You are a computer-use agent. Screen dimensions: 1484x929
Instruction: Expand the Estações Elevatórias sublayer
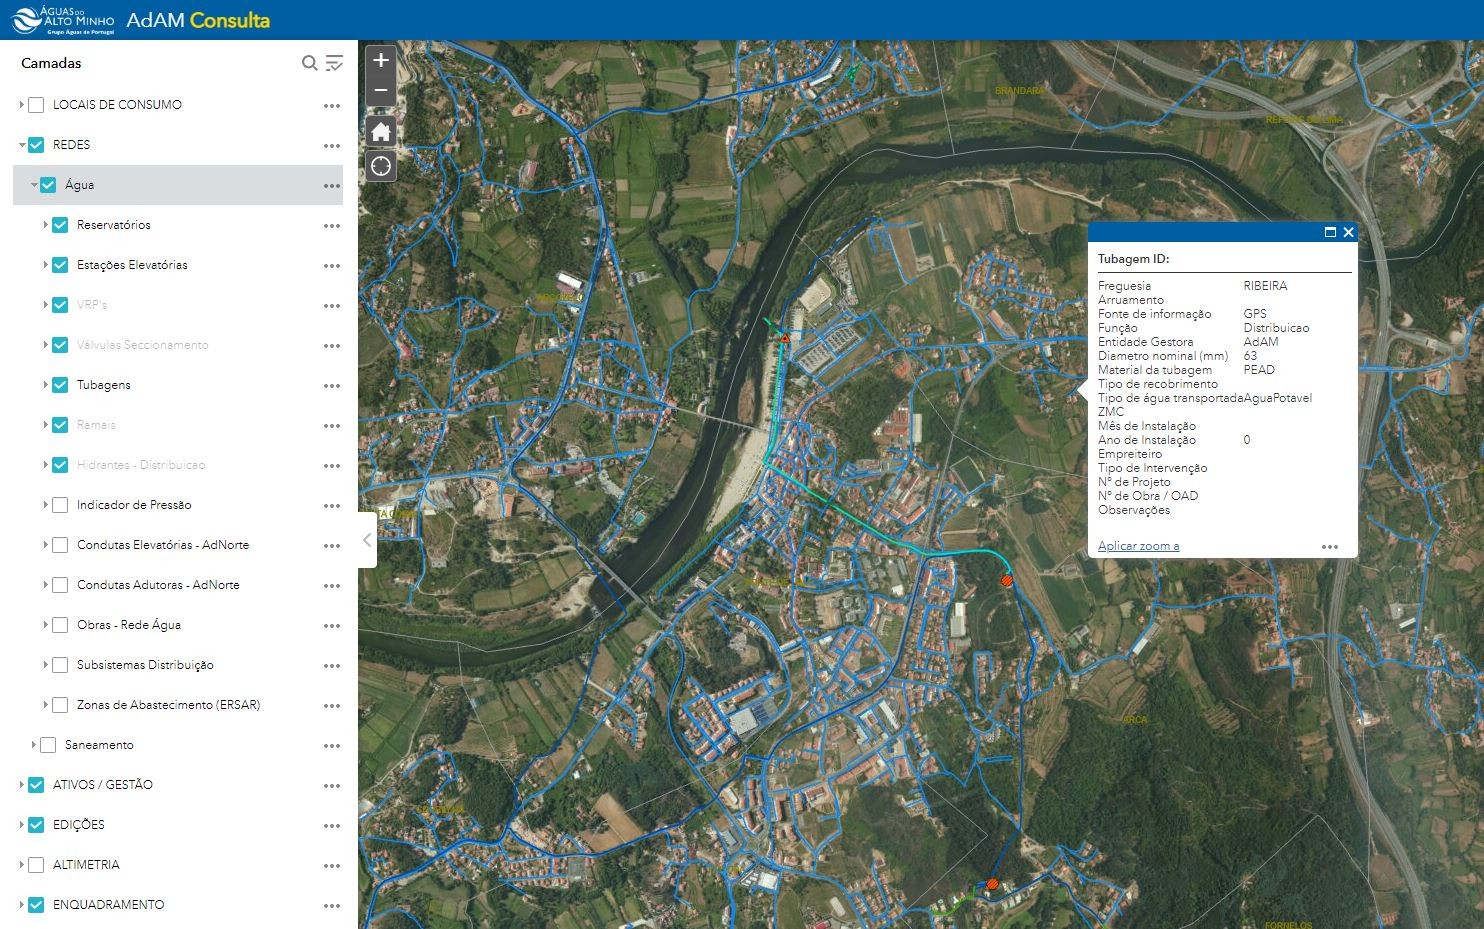[45, 265]
